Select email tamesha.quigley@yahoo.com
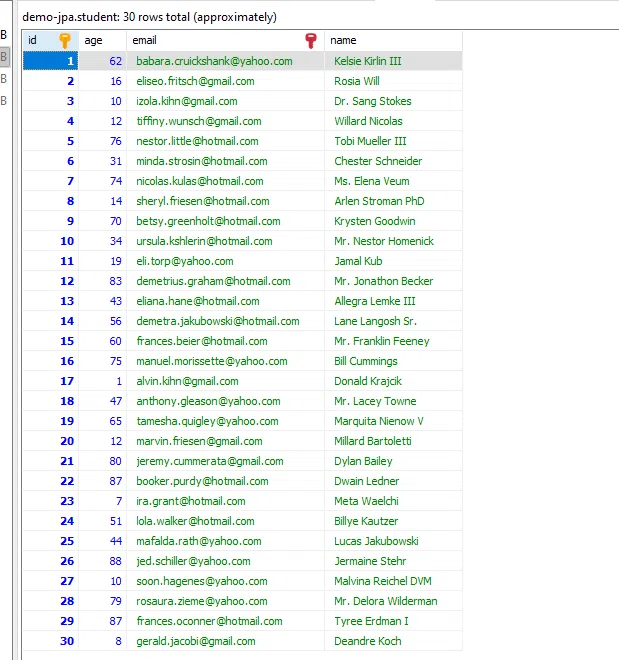619x660 pixels. (207, 421)
